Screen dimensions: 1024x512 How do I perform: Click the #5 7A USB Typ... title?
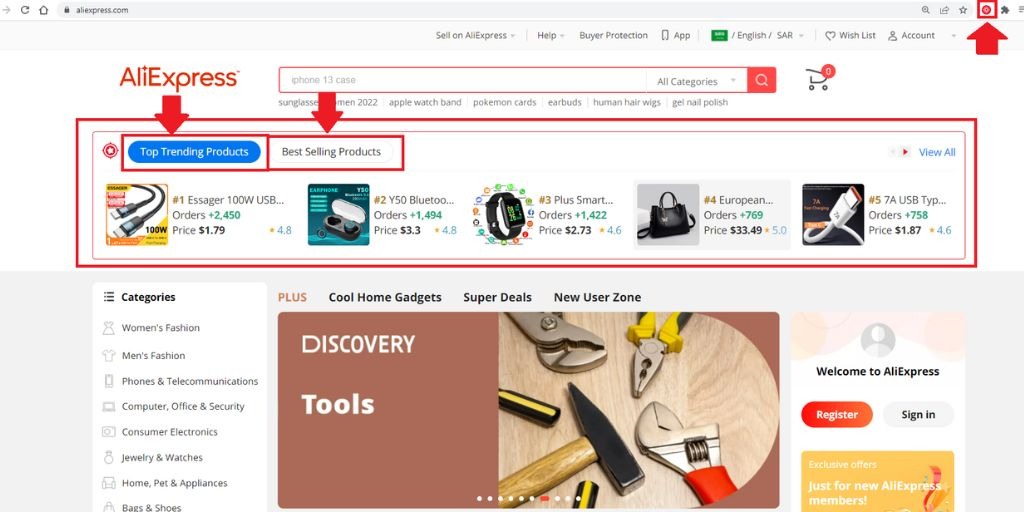tap(907, 200)
